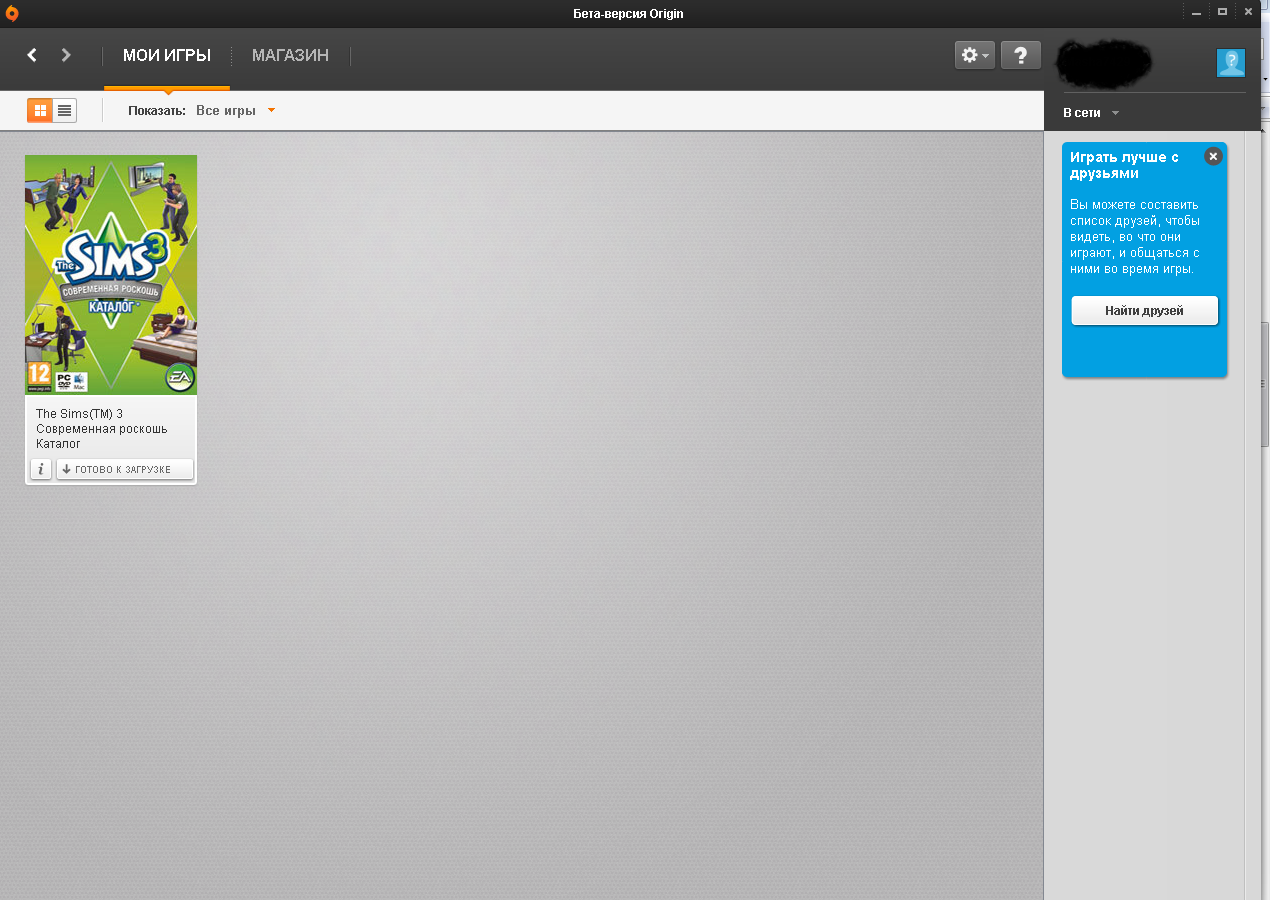1280x900 pixels.
Task: Click the user avatar picture
Action: (1231, 63)
